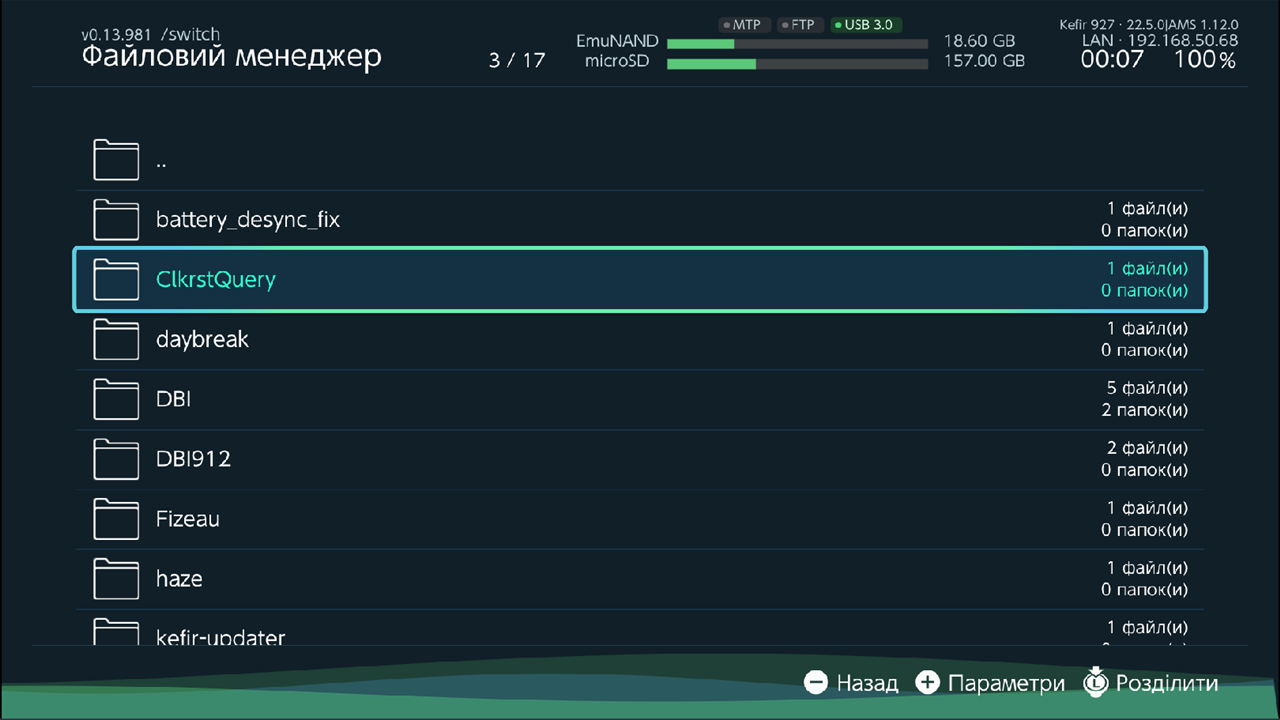Click the ClkrstQuery folder icon
This screenshot has width=1280, height=720.
116,280
